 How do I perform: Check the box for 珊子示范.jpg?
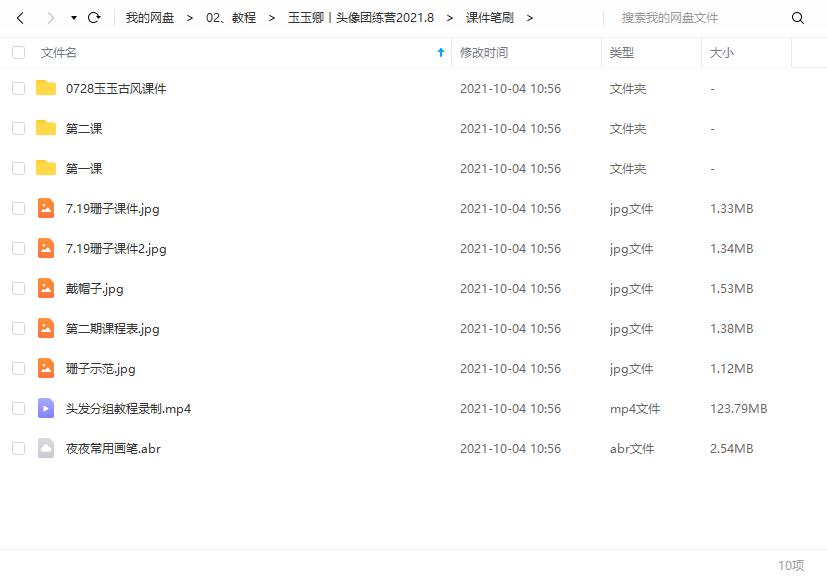(18, 369)
